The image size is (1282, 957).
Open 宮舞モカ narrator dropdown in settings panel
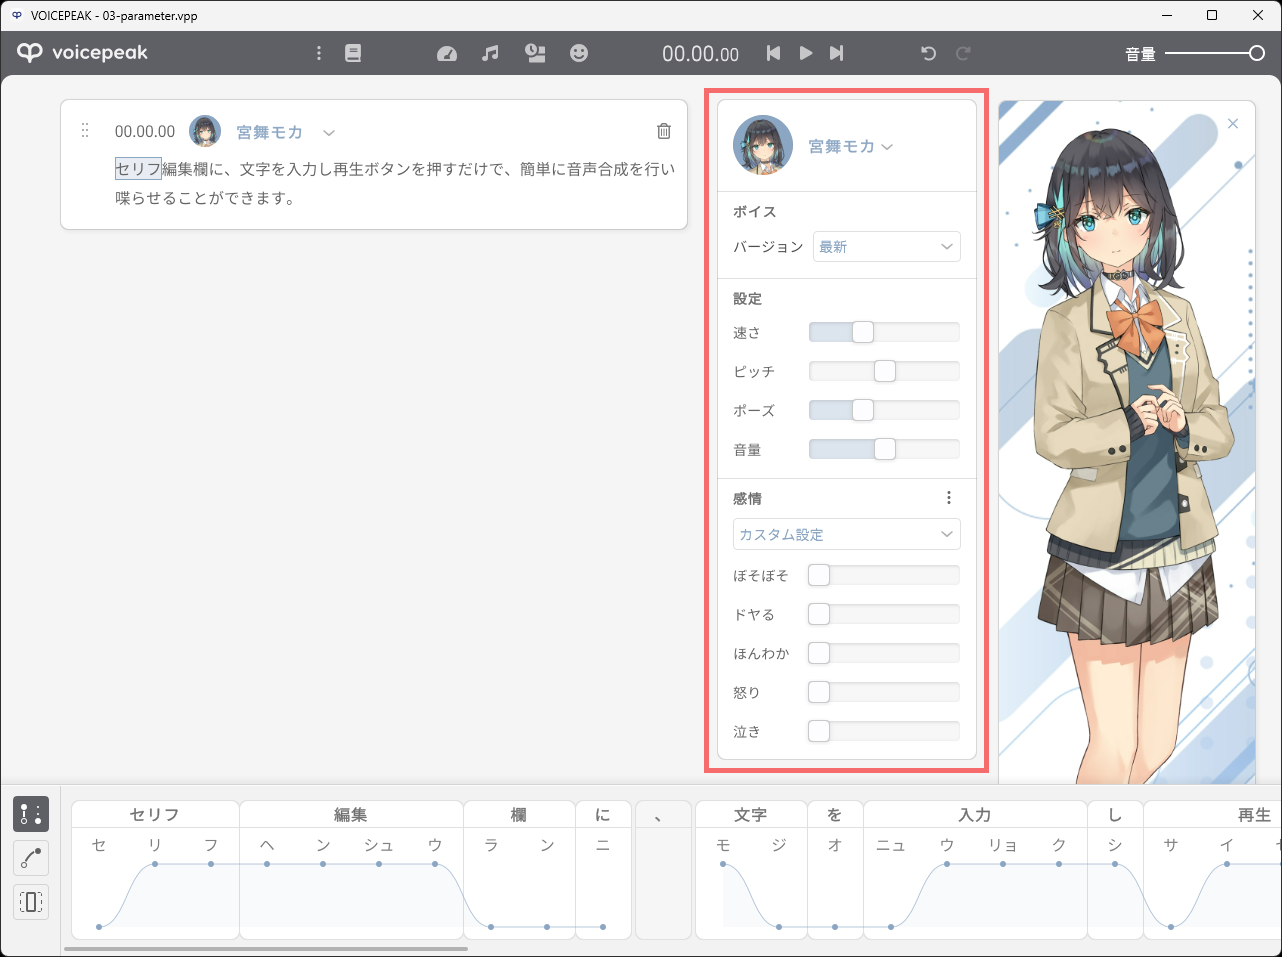851,146
